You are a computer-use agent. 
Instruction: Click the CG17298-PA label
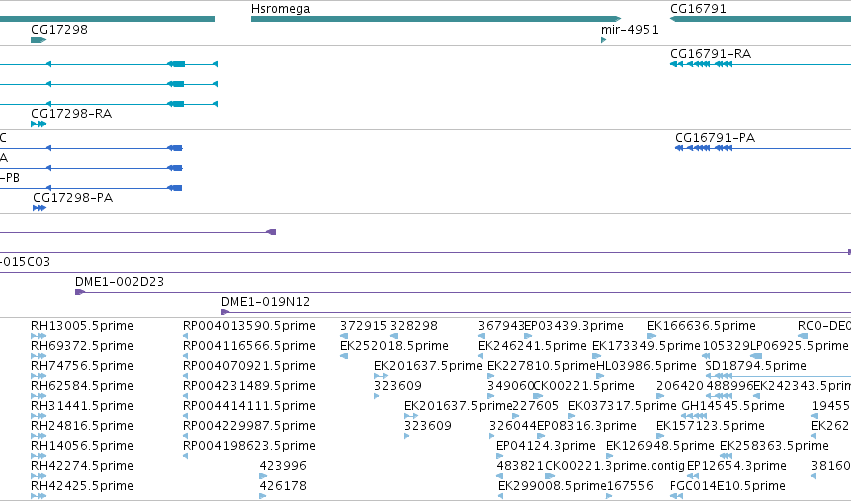coord(73,198)
